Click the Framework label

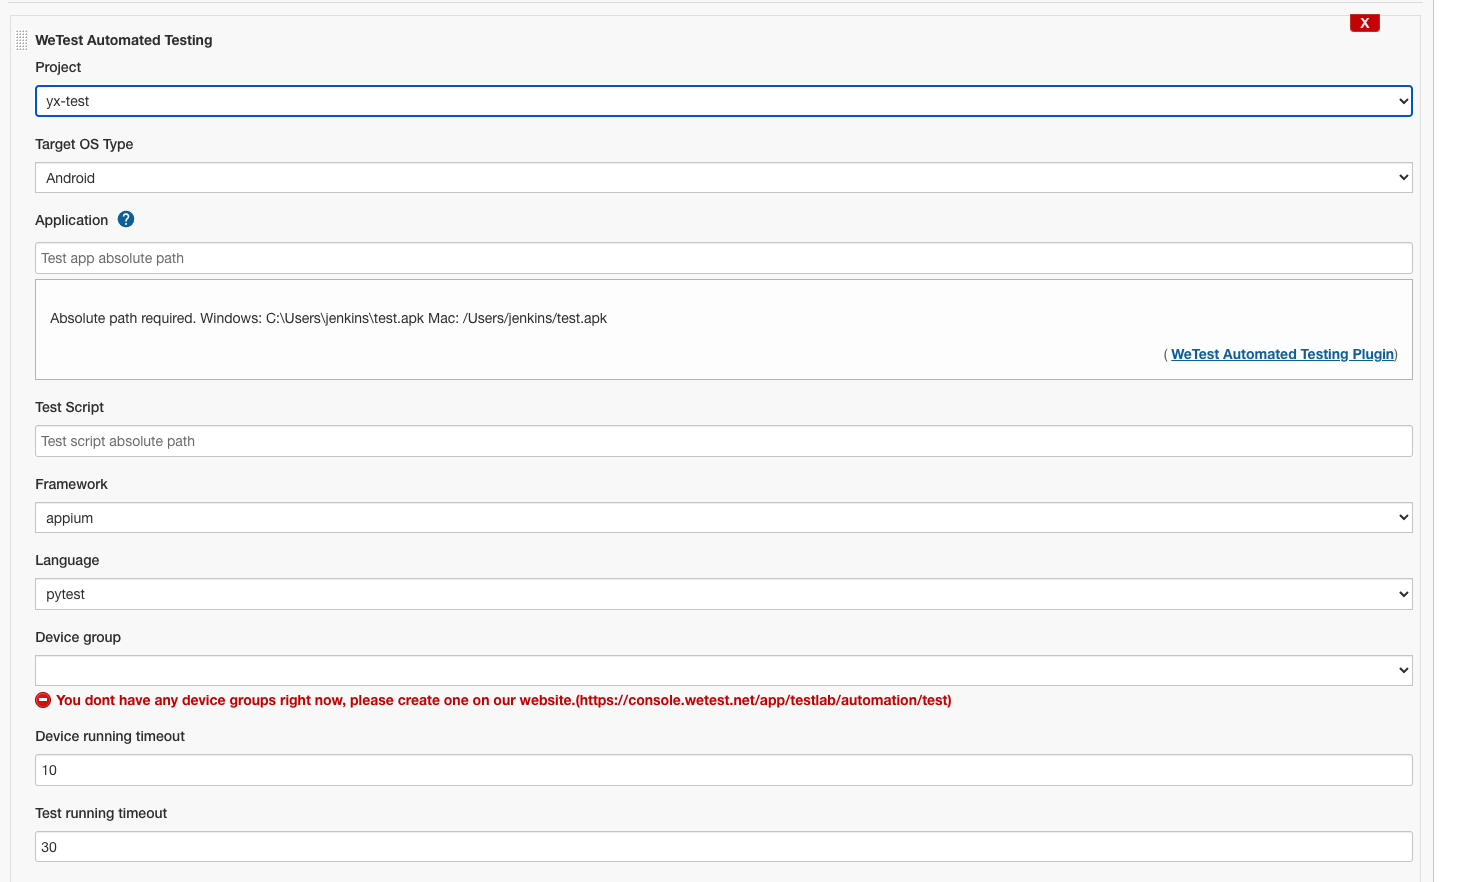[x=71, y=484]
